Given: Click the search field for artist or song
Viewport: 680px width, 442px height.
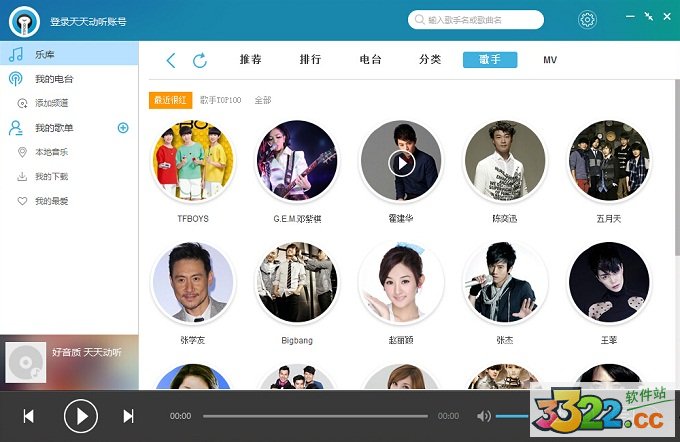Looking at the screenshot, I should (476, 20).
